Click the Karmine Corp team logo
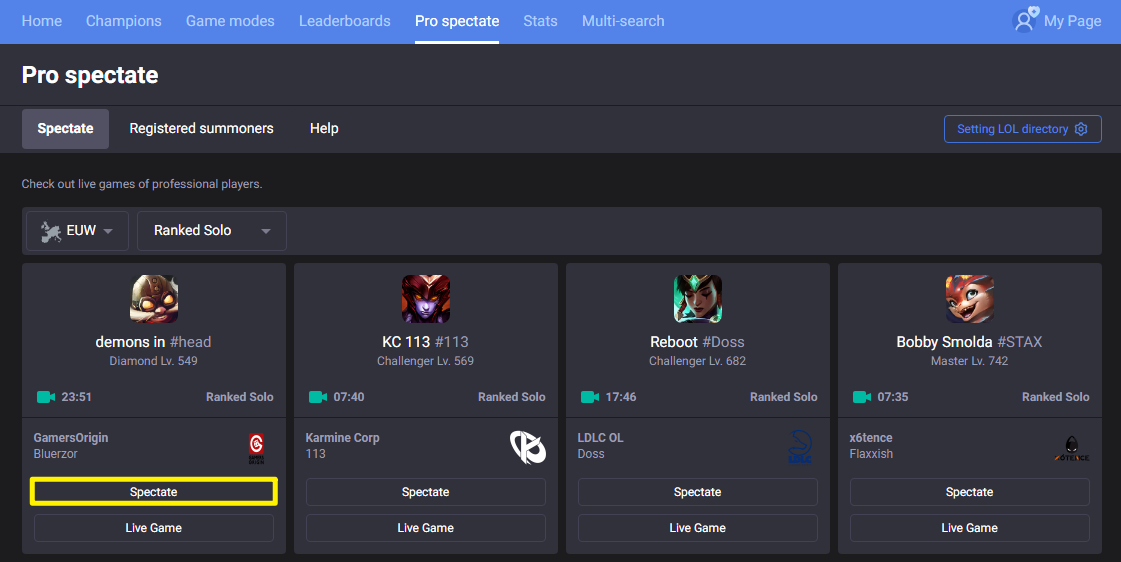Viewport: 1121px width, 562px height. [528, 447]
